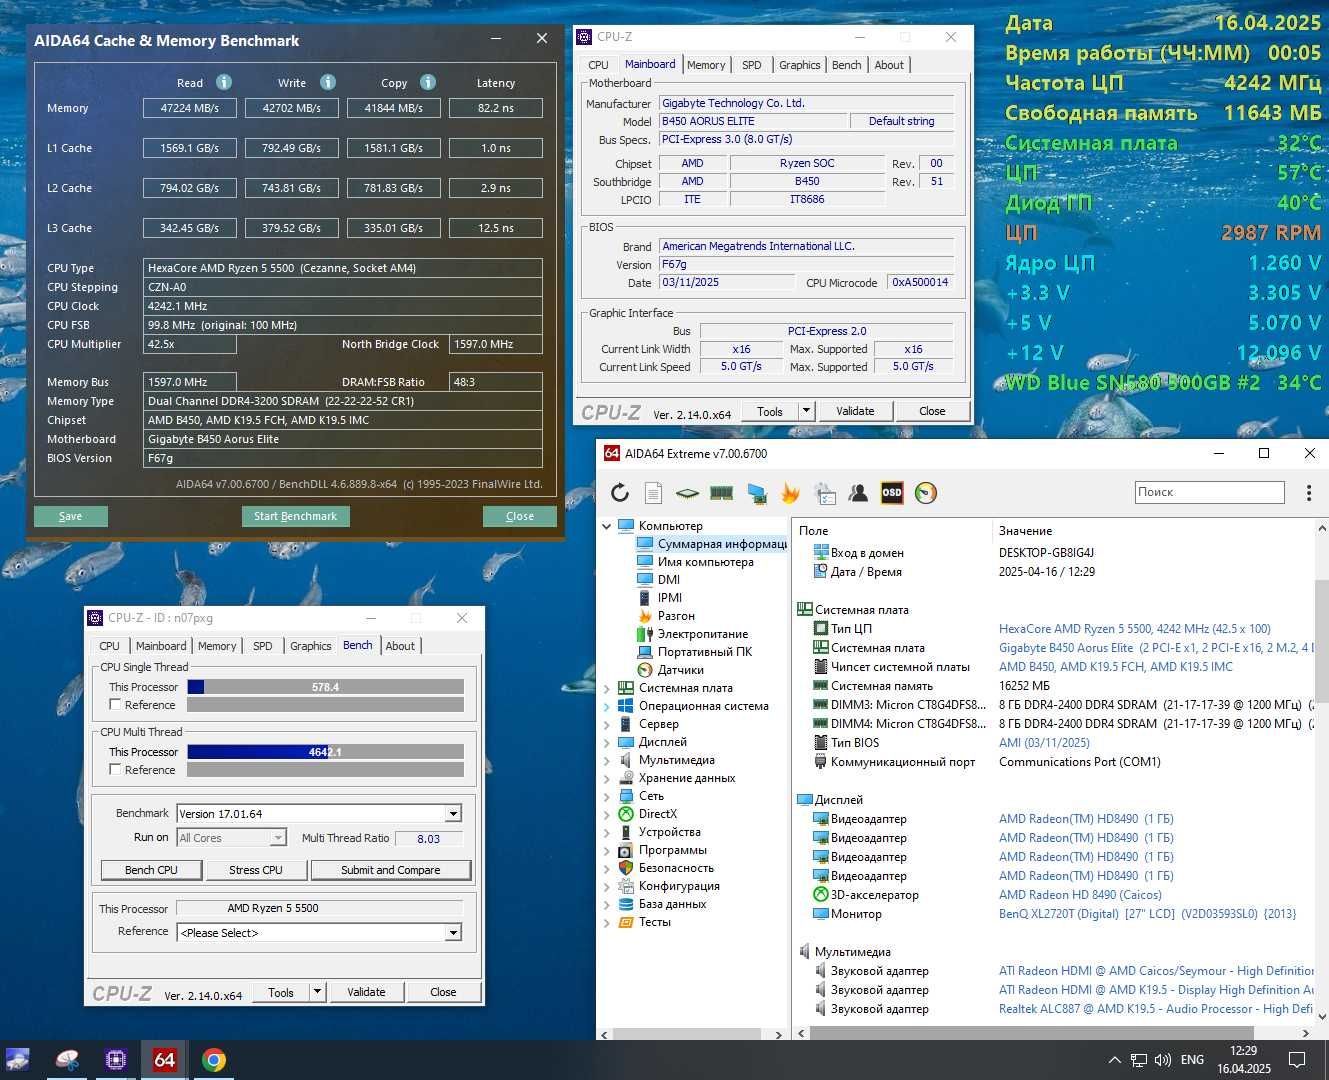
Task: Switch to Memory tab in CPU-Z Mainboard window
Action: click(x=706, y=65)
